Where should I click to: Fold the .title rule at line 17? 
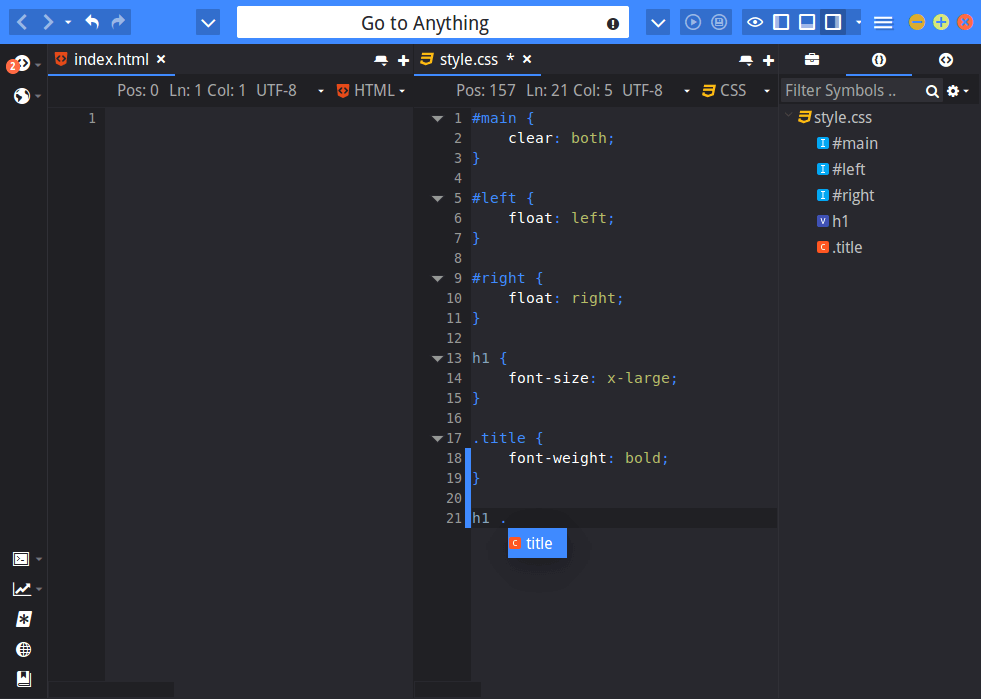tap(437, 439)
